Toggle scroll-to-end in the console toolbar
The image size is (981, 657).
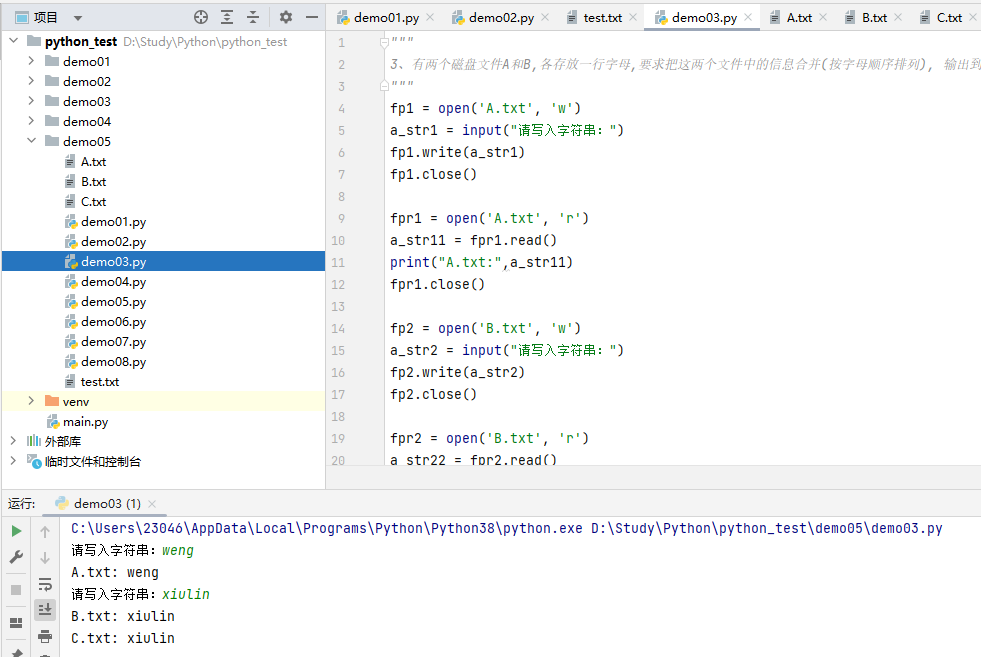tap(45, 609)
